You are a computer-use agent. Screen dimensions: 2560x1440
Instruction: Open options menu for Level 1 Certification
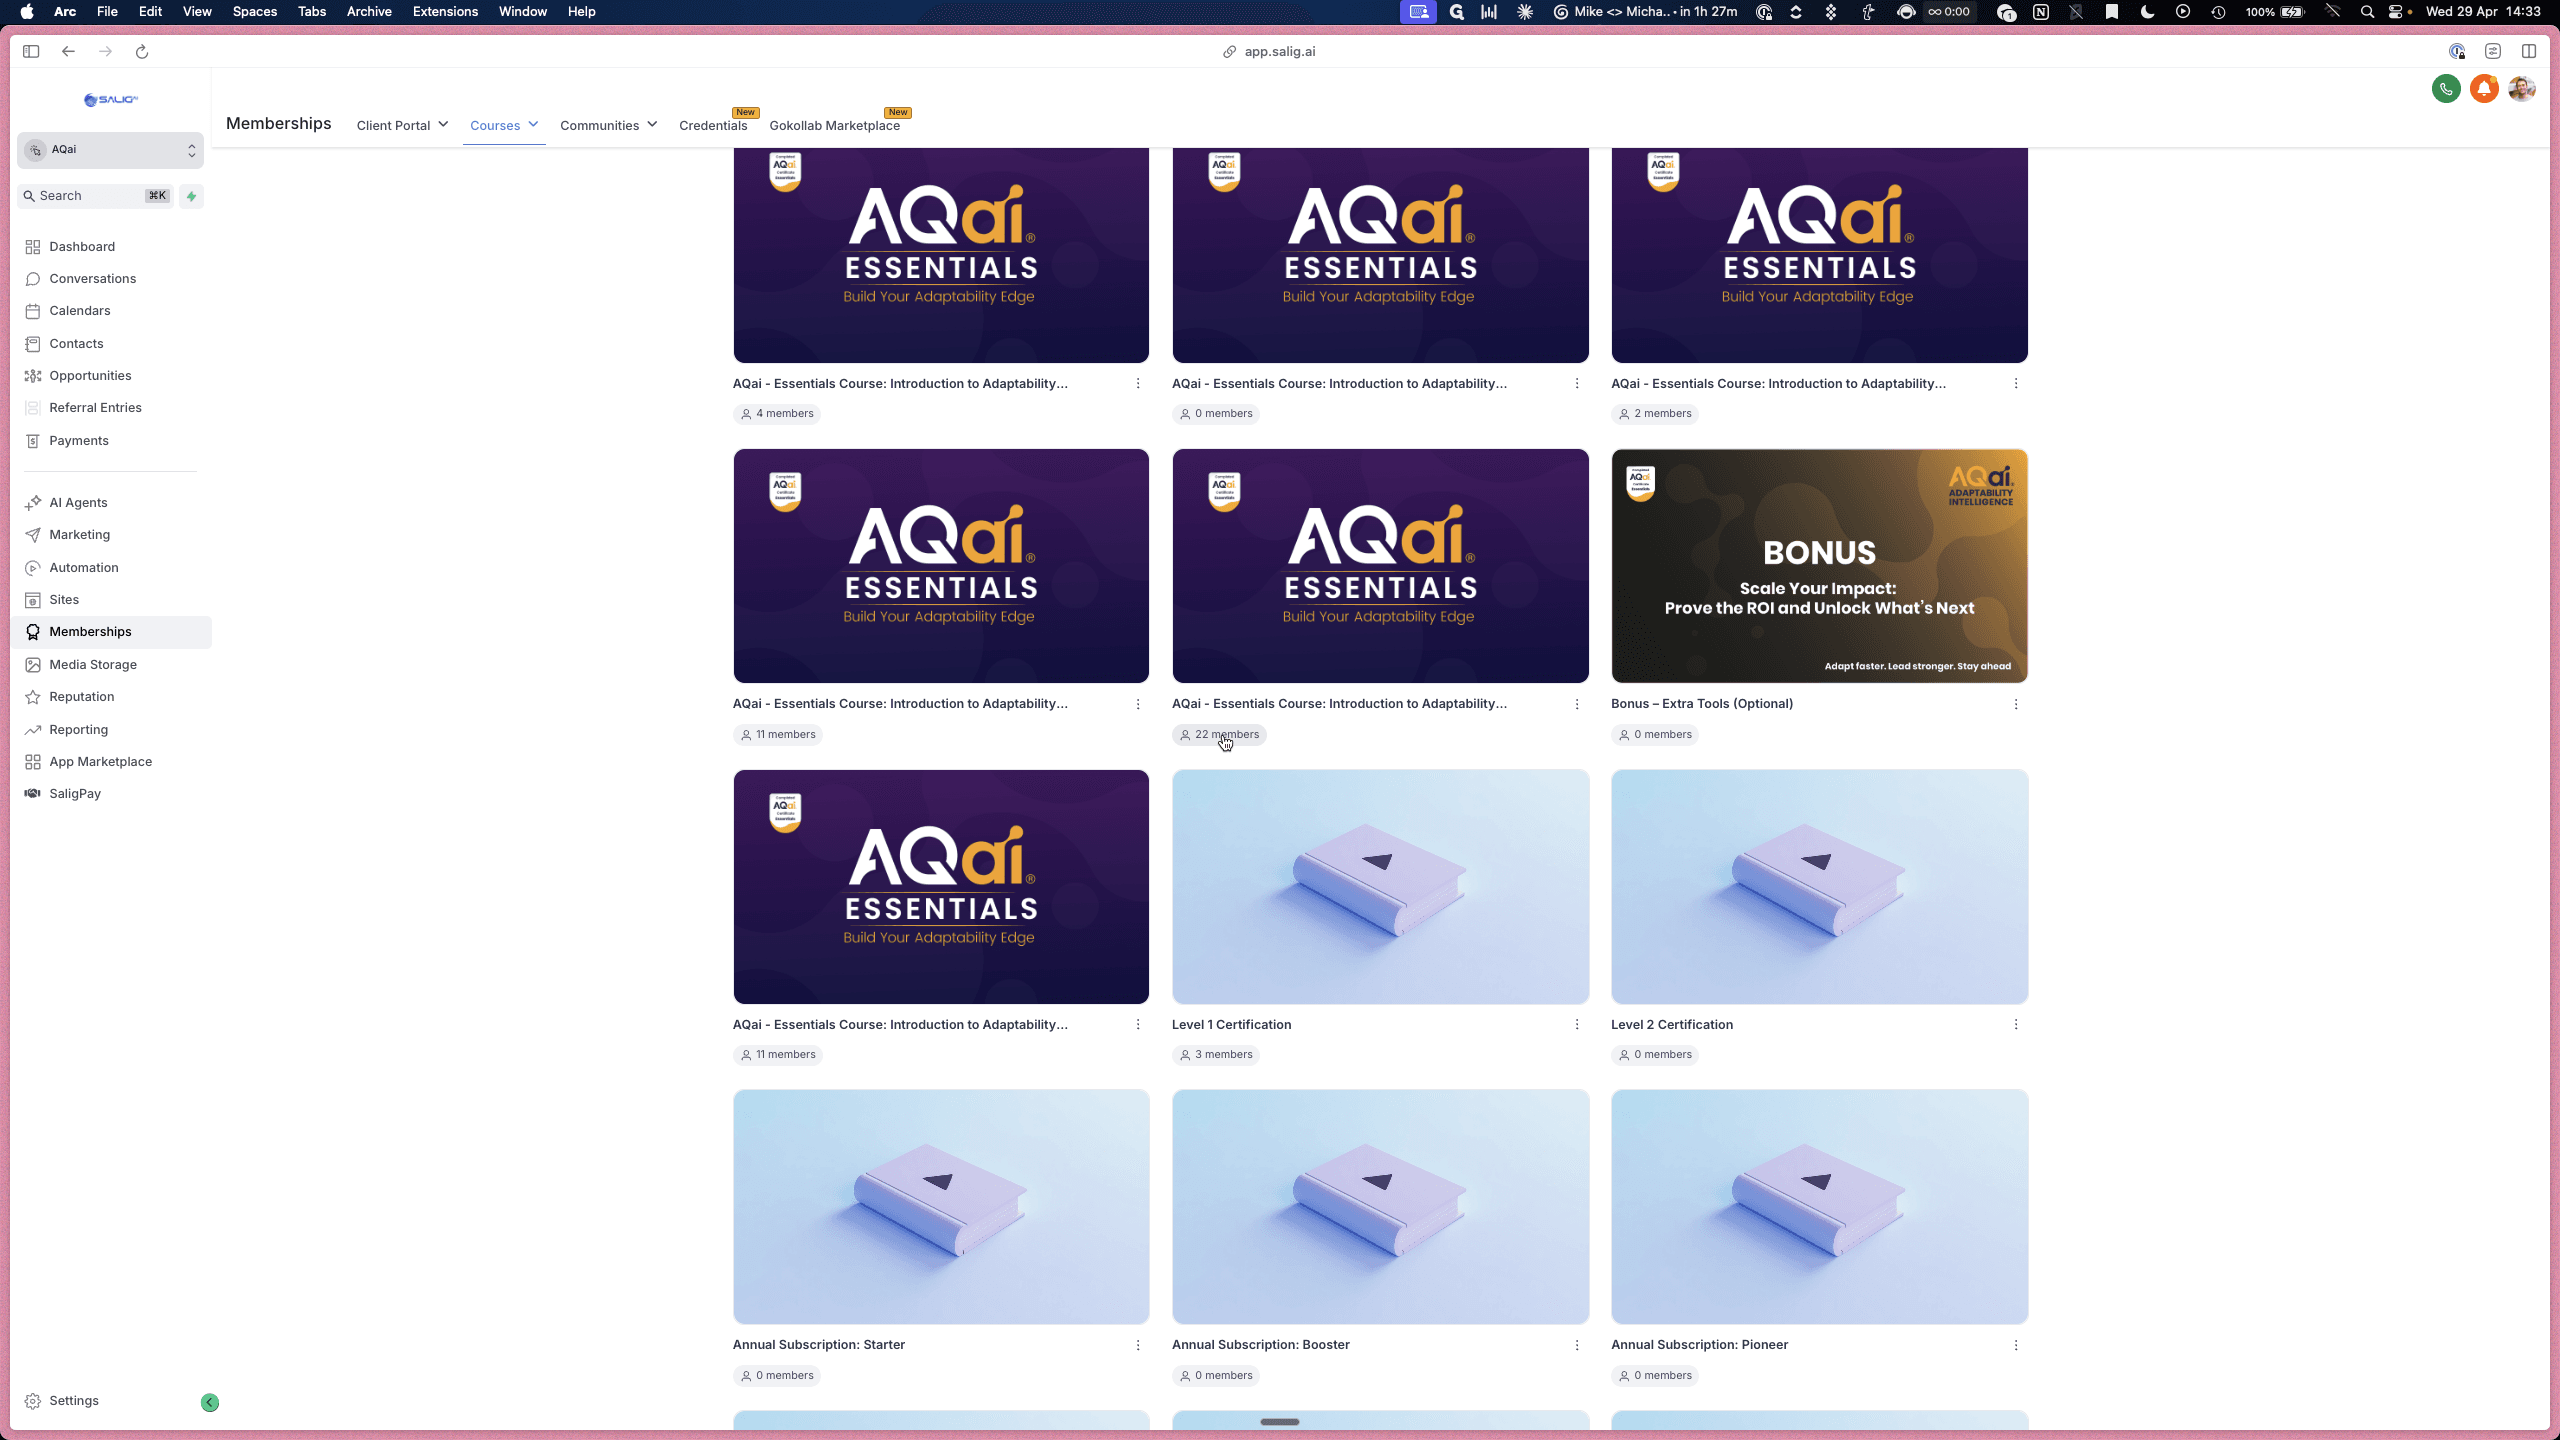[1577, 1025]
